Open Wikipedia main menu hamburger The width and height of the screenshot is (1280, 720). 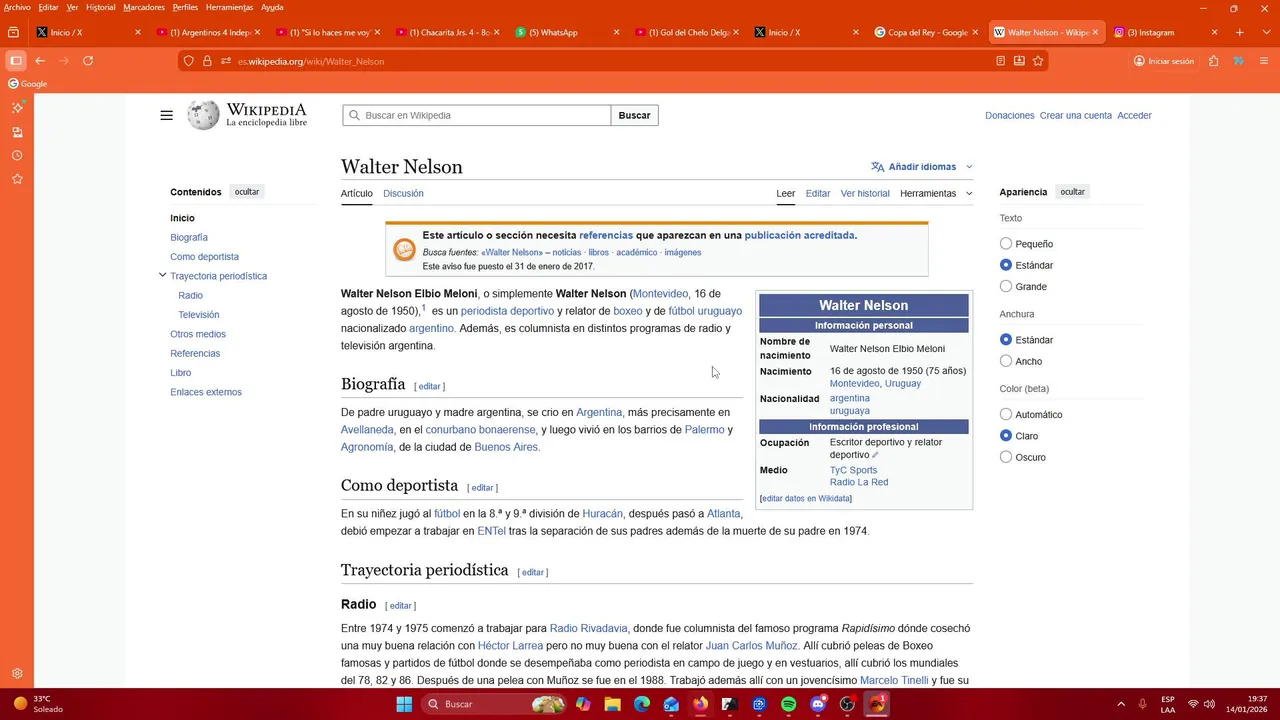[x=166, y=115]
